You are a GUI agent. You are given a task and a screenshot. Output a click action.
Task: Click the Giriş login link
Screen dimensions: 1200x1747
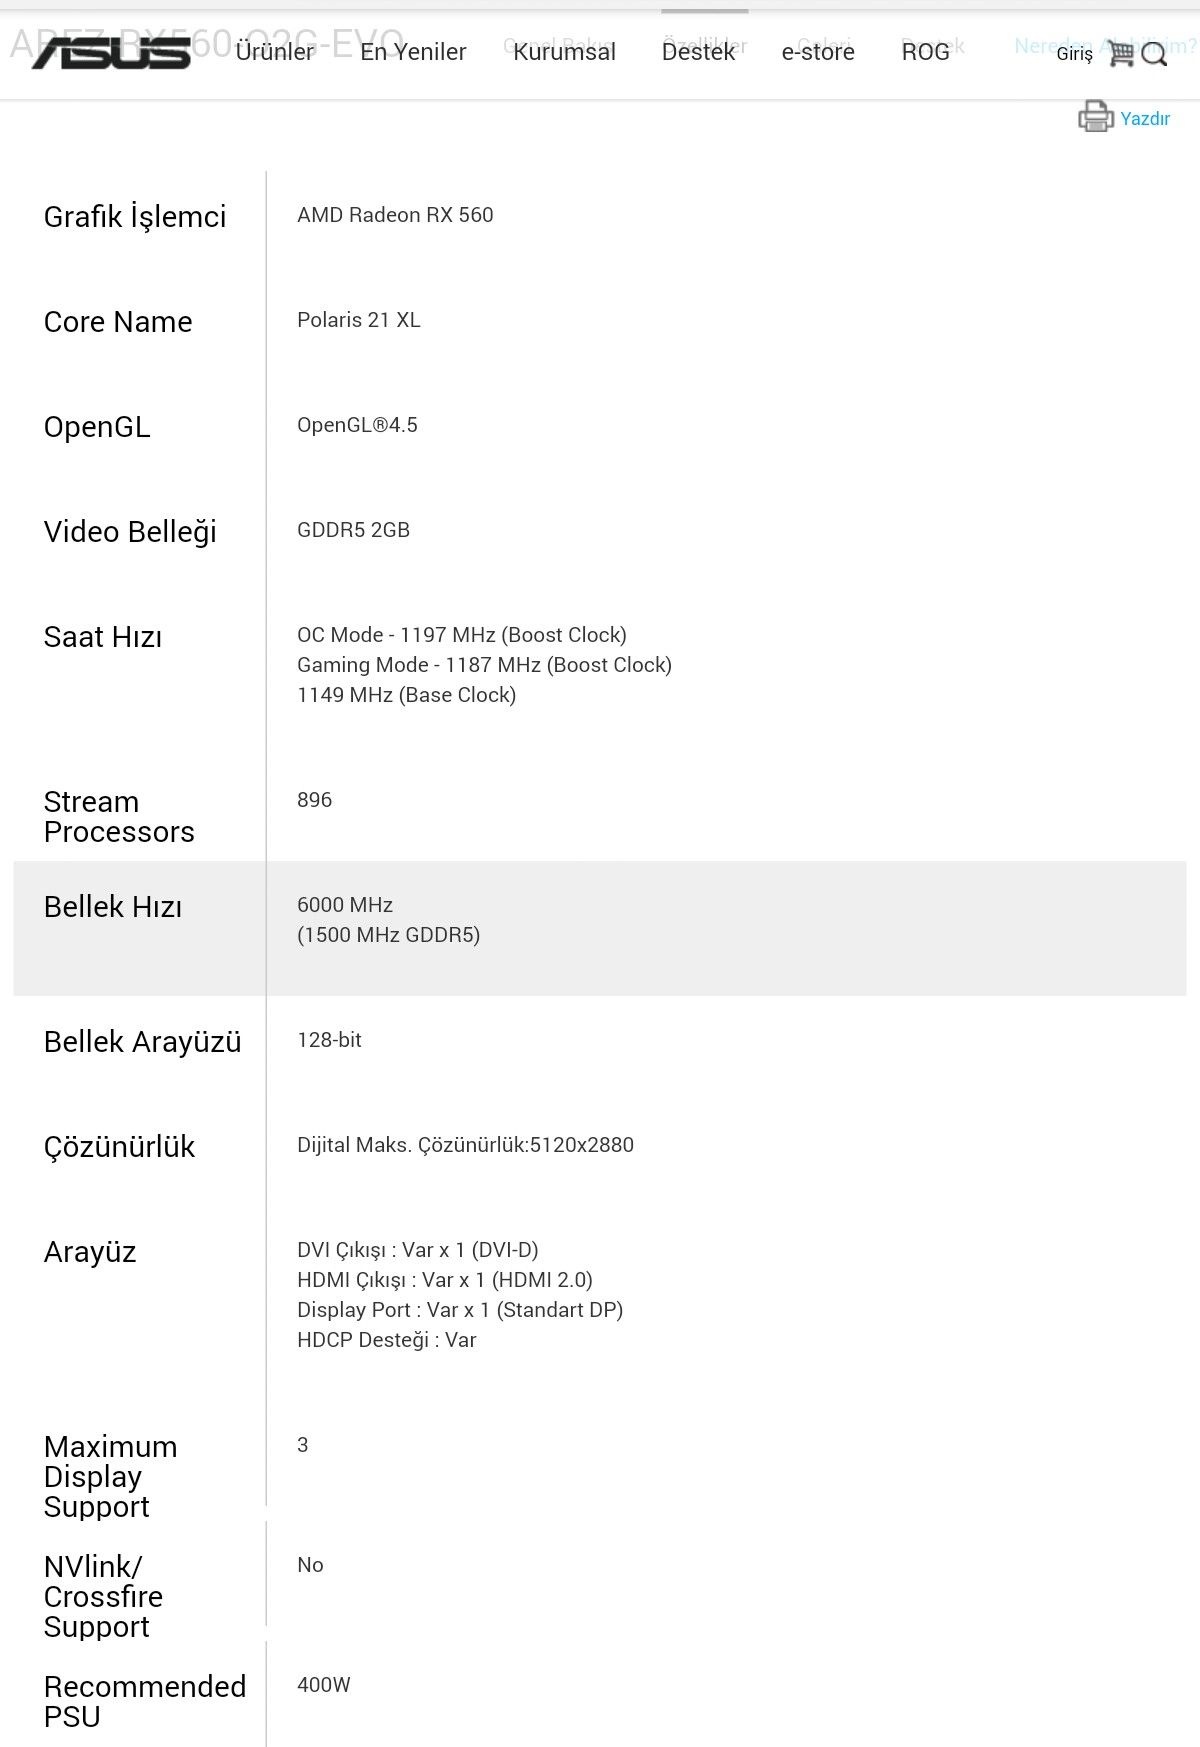coord(1074,54)
